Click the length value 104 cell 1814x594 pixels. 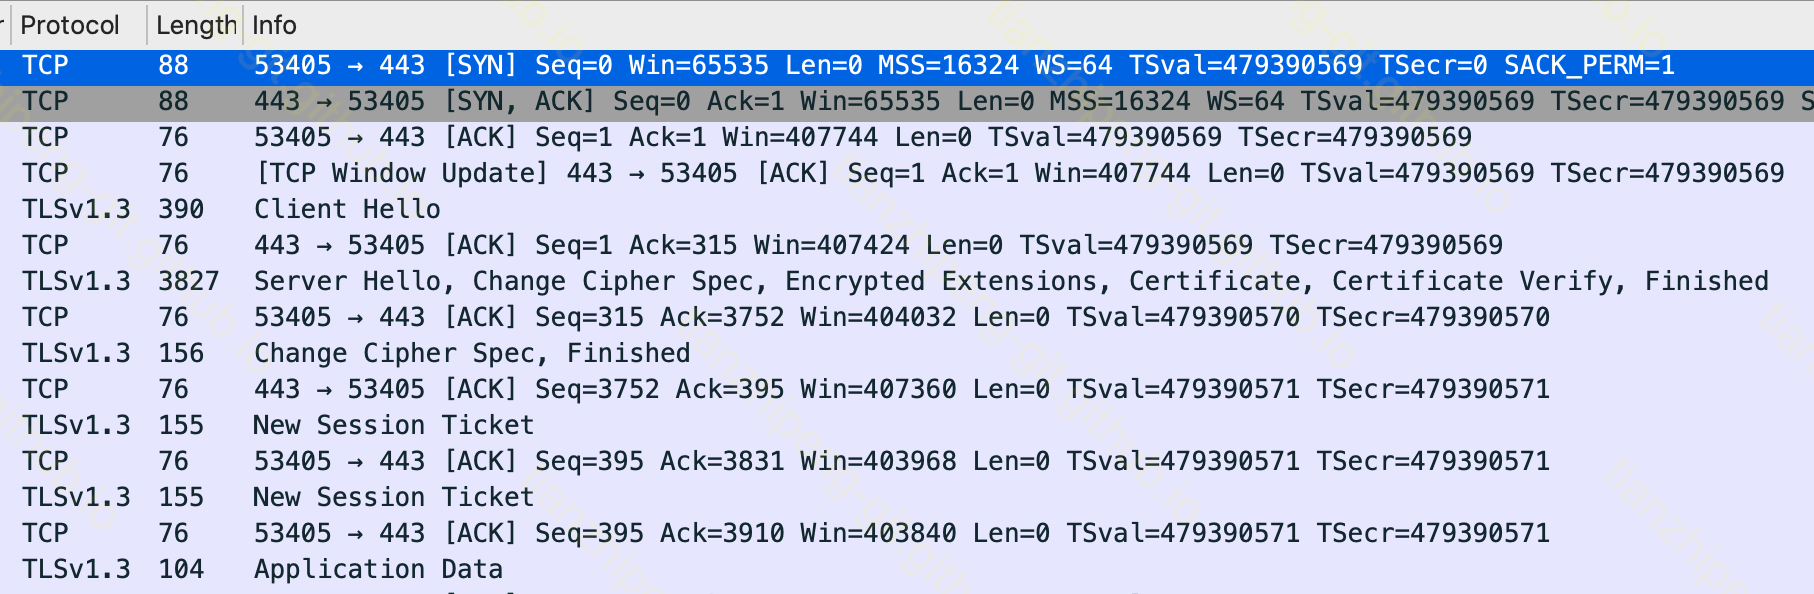click(x=181, y=569)
